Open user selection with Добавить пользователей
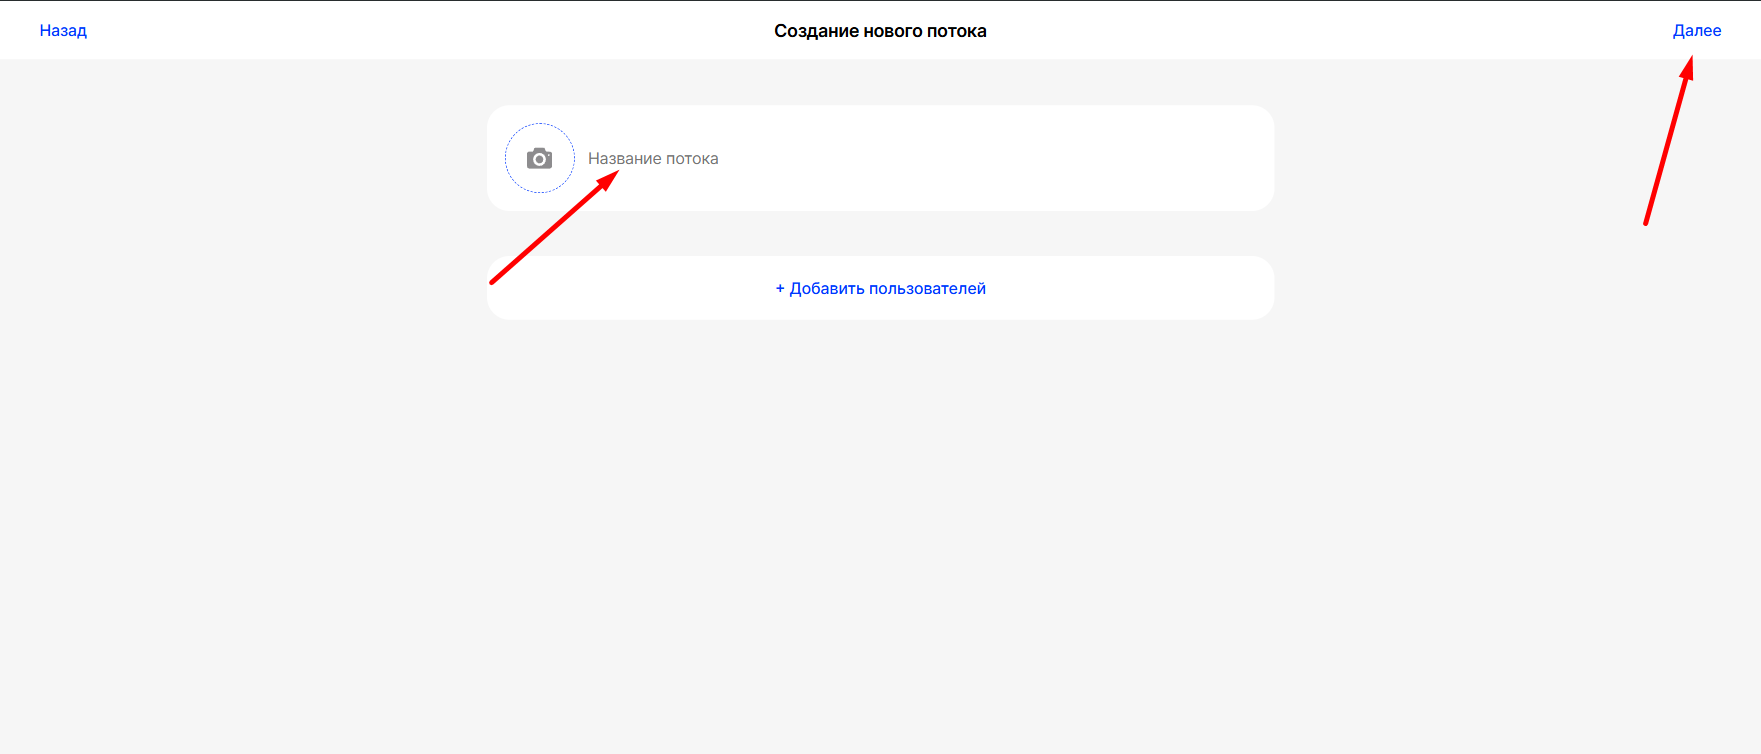 coord(887,289)
